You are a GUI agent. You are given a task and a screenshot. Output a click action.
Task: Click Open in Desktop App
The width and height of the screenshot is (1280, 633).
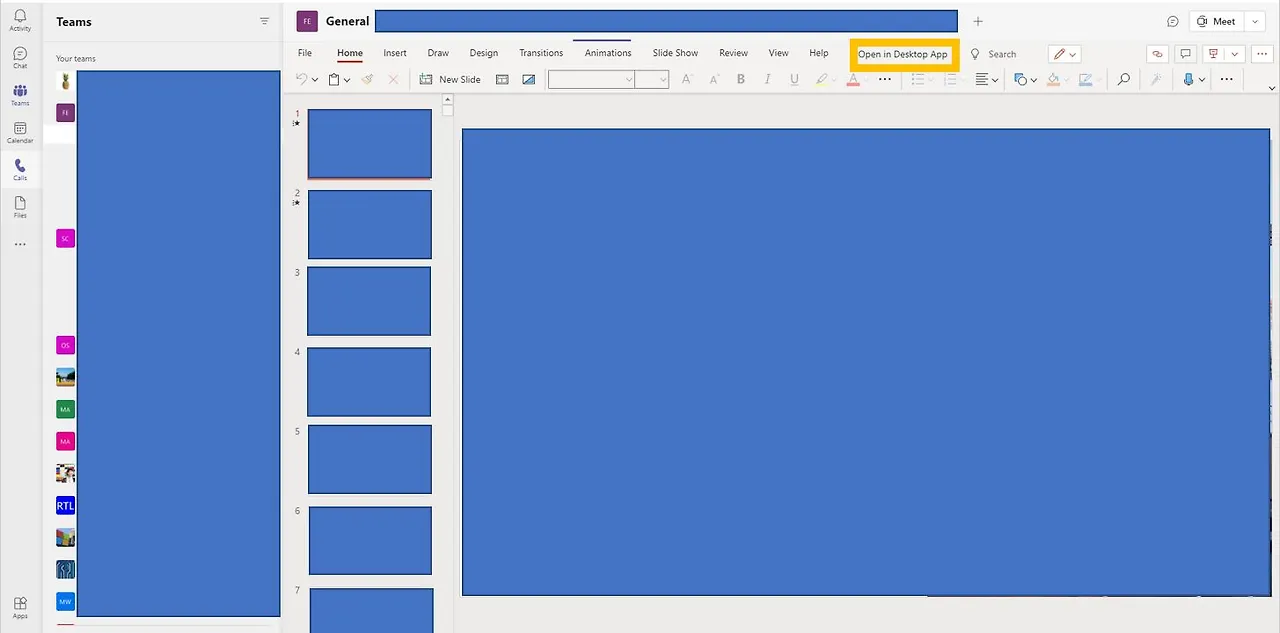903,54
